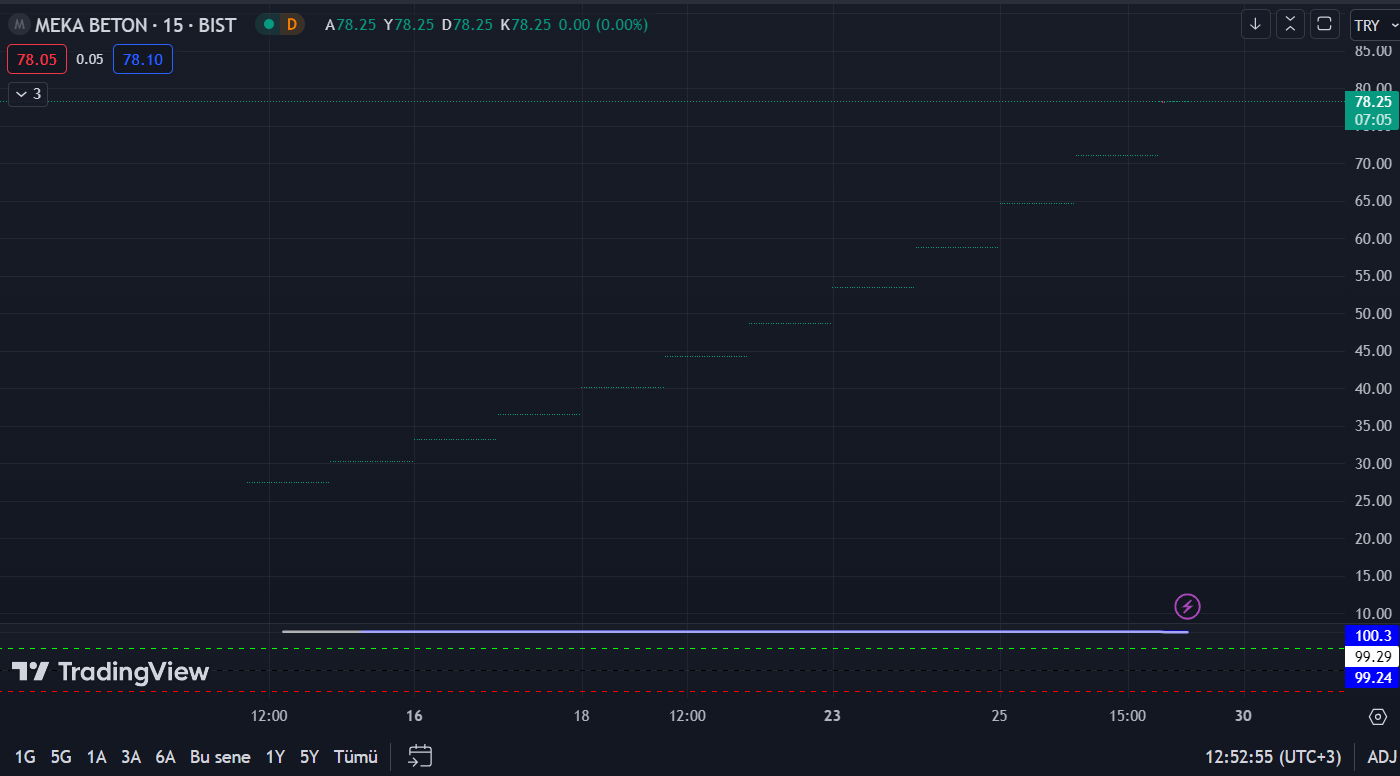Click the blue 100.3 indicator value label
Screen dimensions: 1400x776
1372,636
